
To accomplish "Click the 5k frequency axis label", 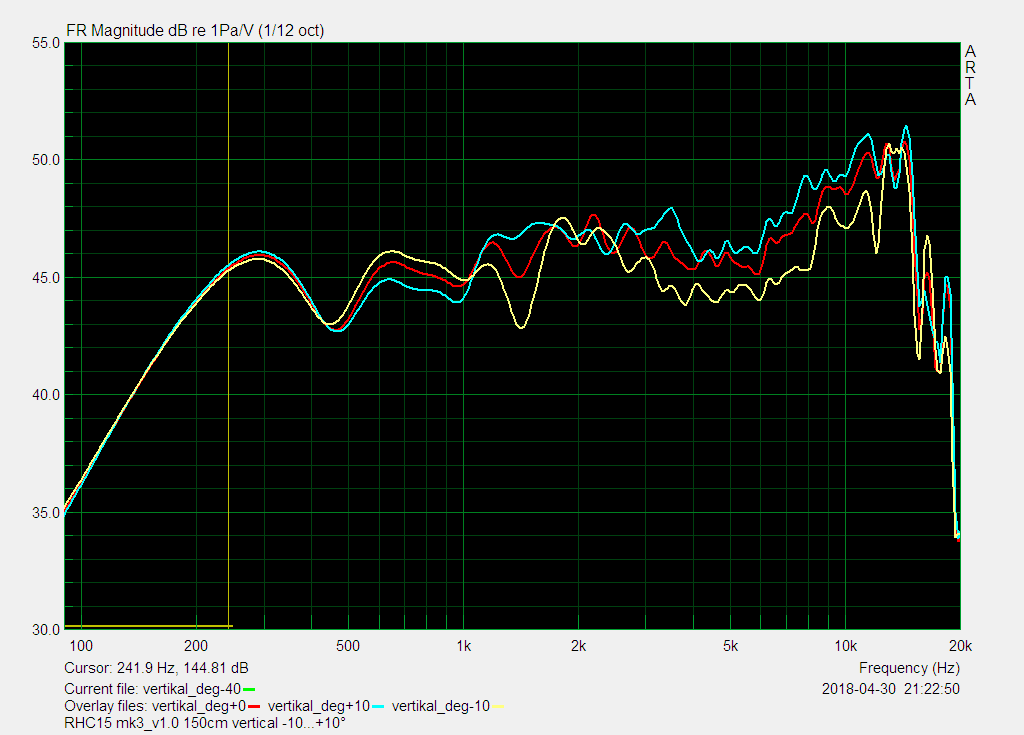I will 731,646.
